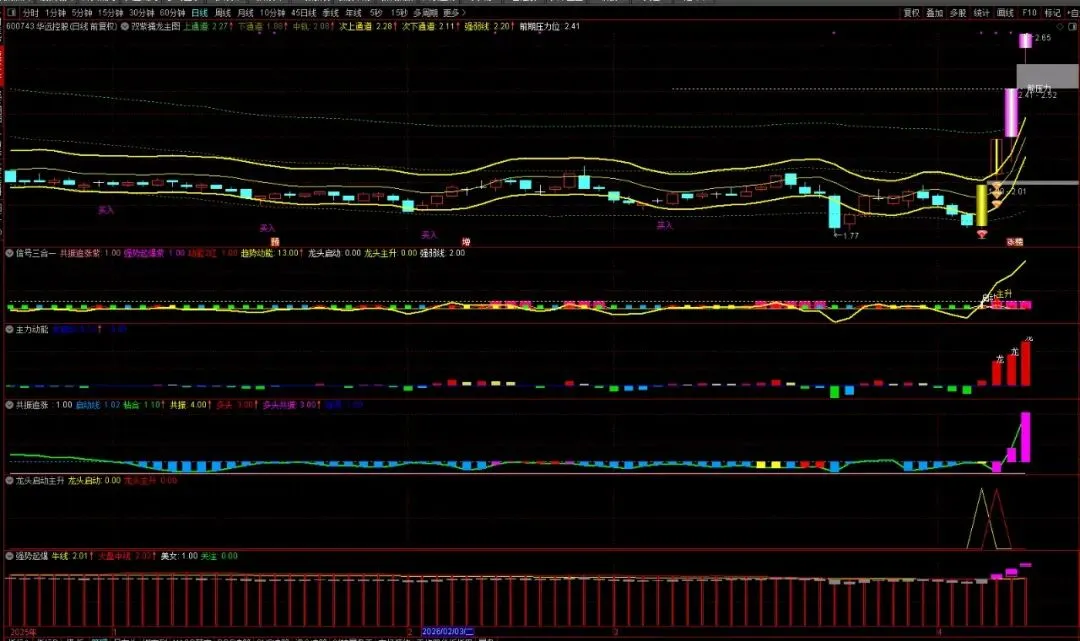This screenshot has height=641, width=1080.
Task: Click the 2.65 high price label
Action: point(1042,38)
